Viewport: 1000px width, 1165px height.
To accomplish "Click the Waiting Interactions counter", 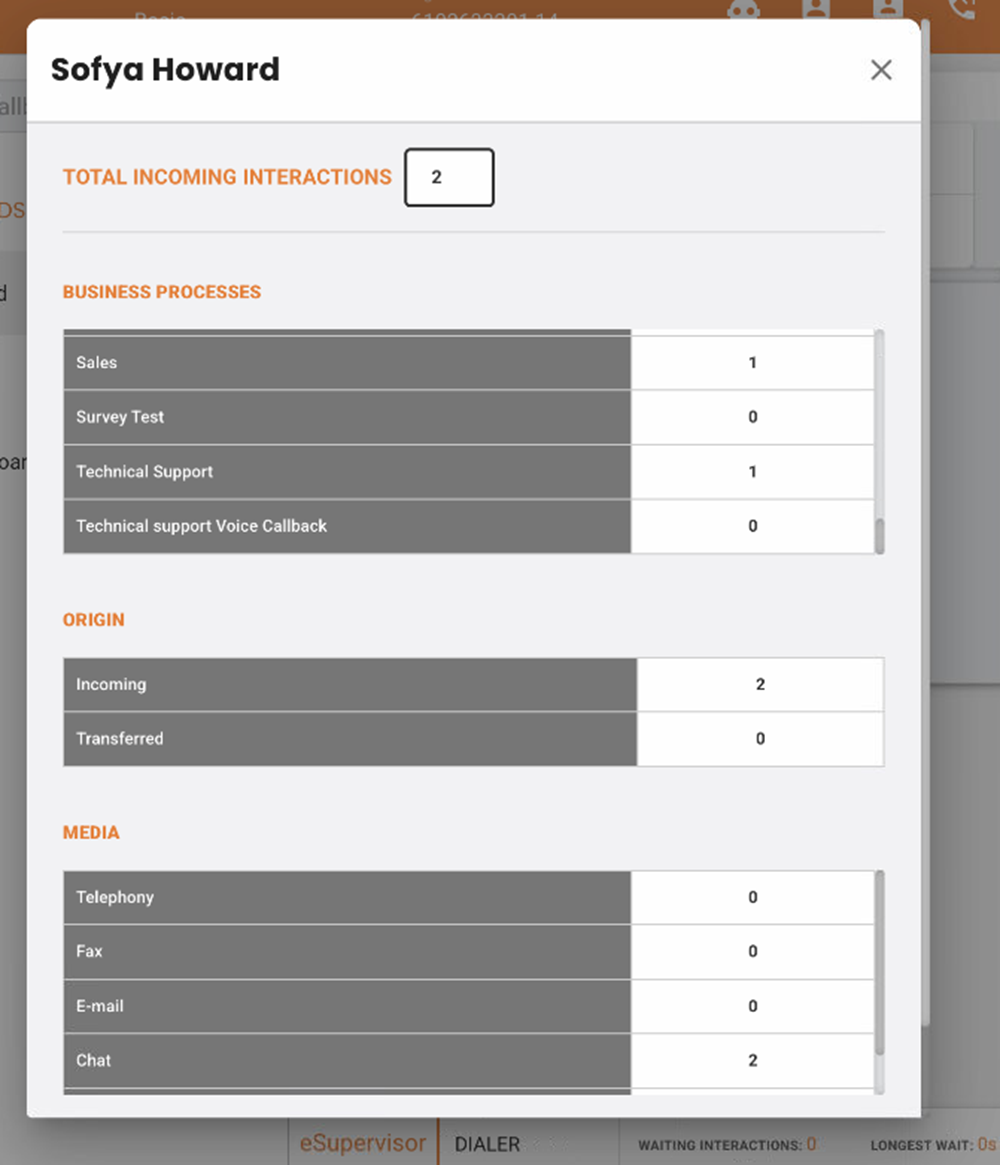I will tap(727, 1145).
